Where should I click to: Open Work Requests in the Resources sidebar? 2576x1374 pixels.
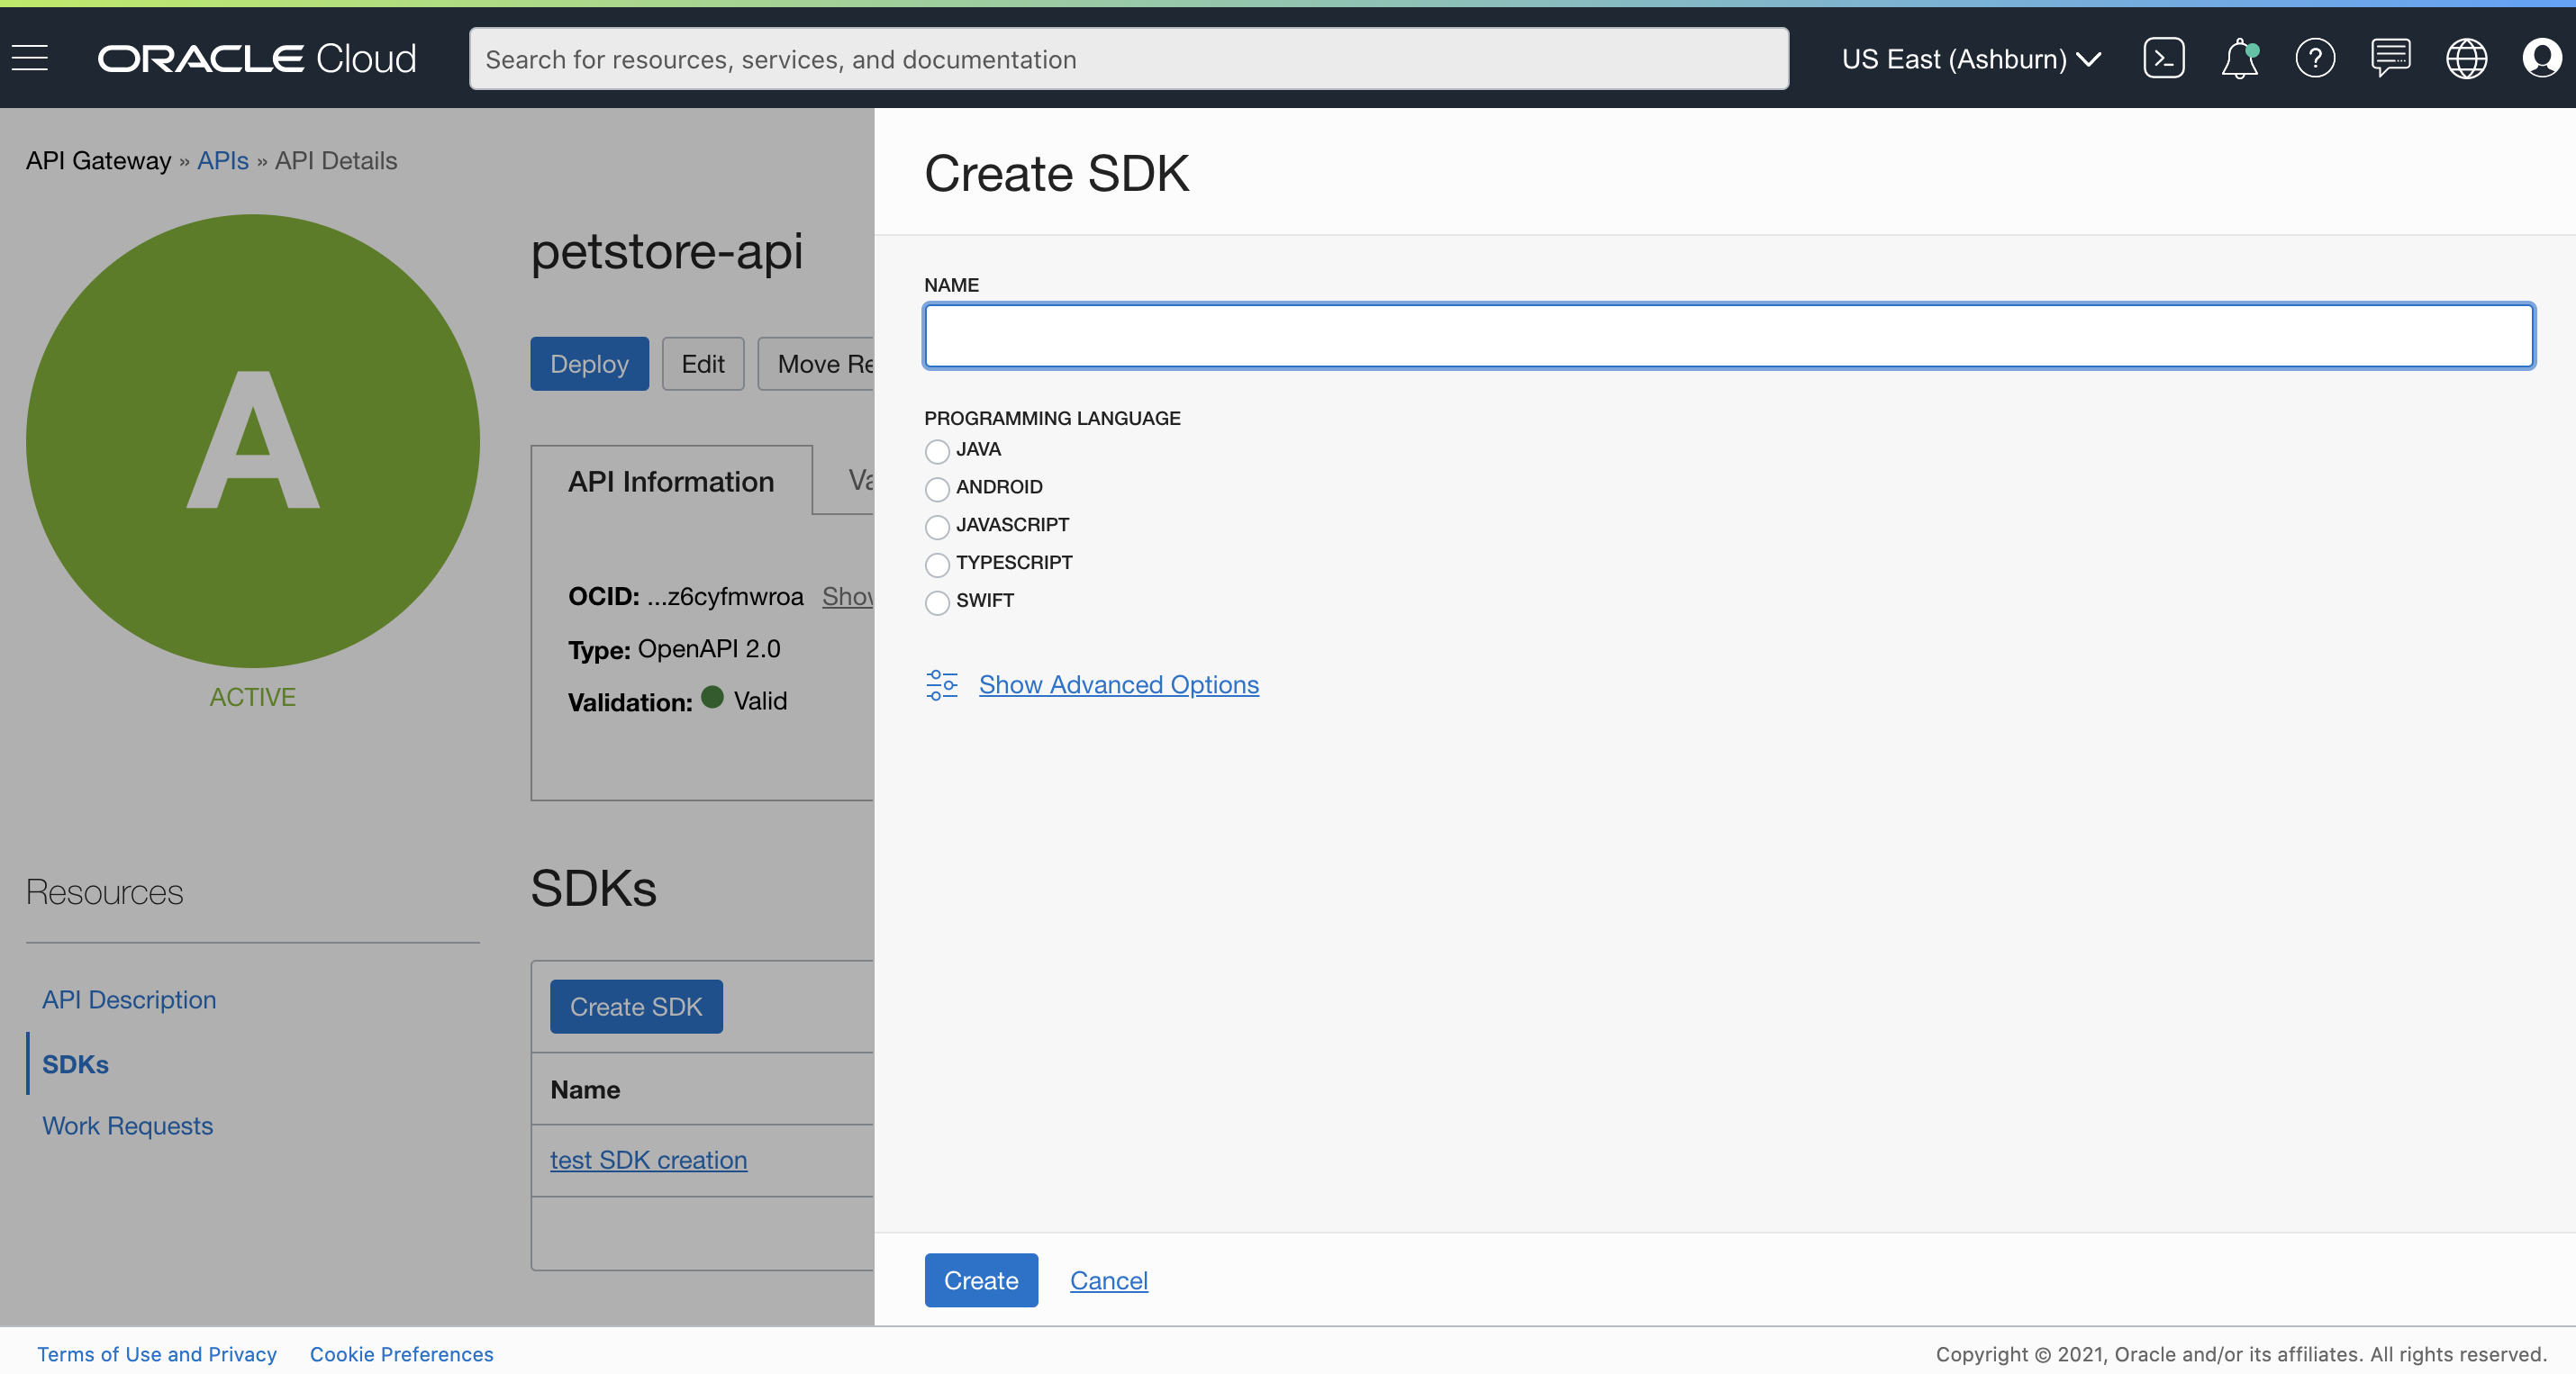[127, 1125]
